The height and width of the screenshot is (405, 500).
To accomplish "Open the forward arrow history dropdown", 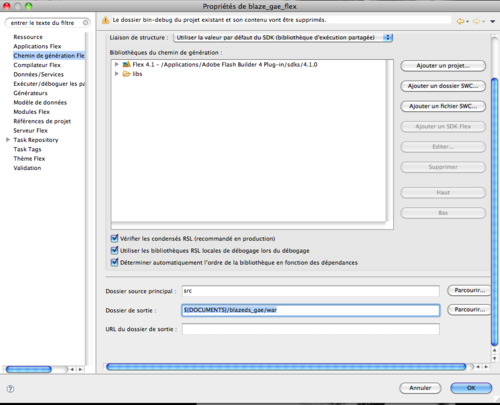I will tap(484, 22).
